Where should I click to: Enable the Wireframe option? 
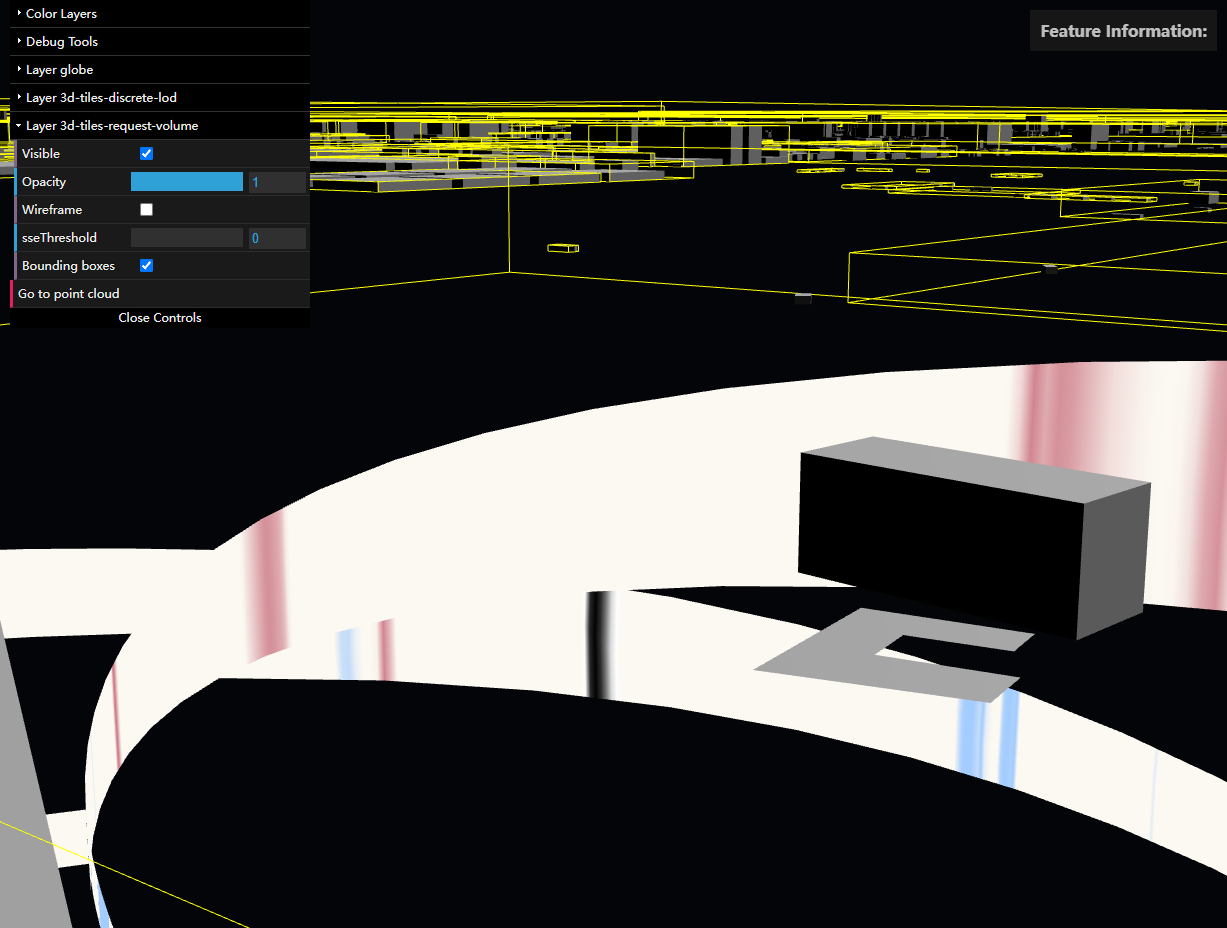pyautogui.click(x=146, y=209)
